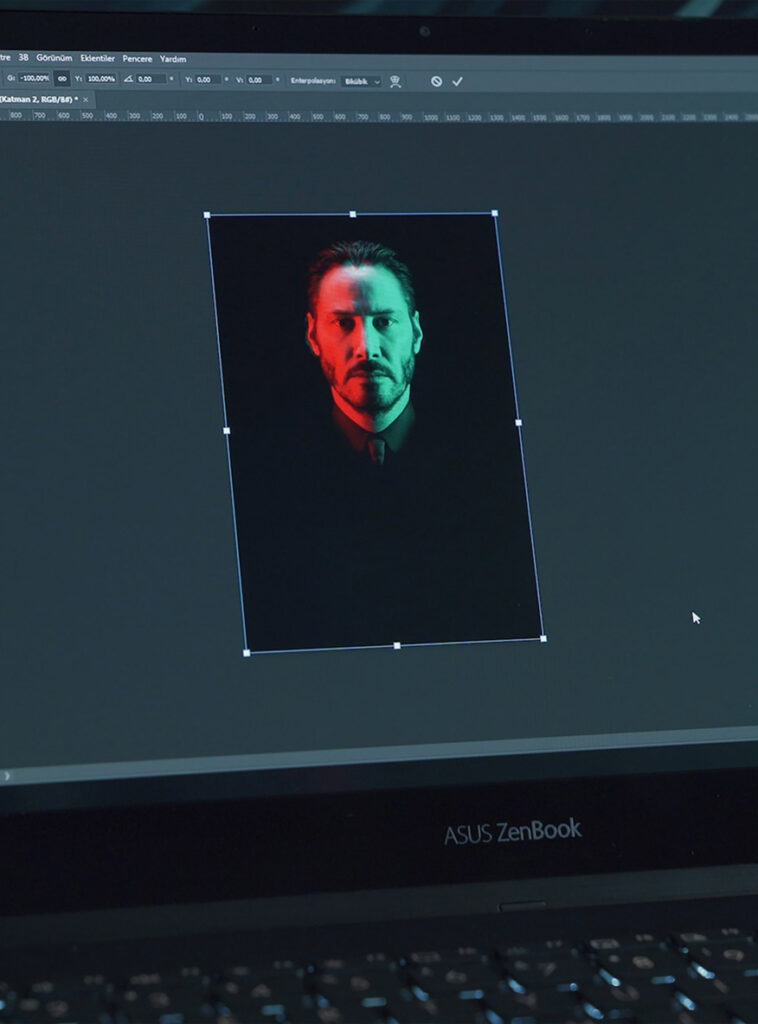Switch to warp mode icon

pos(396,81)
